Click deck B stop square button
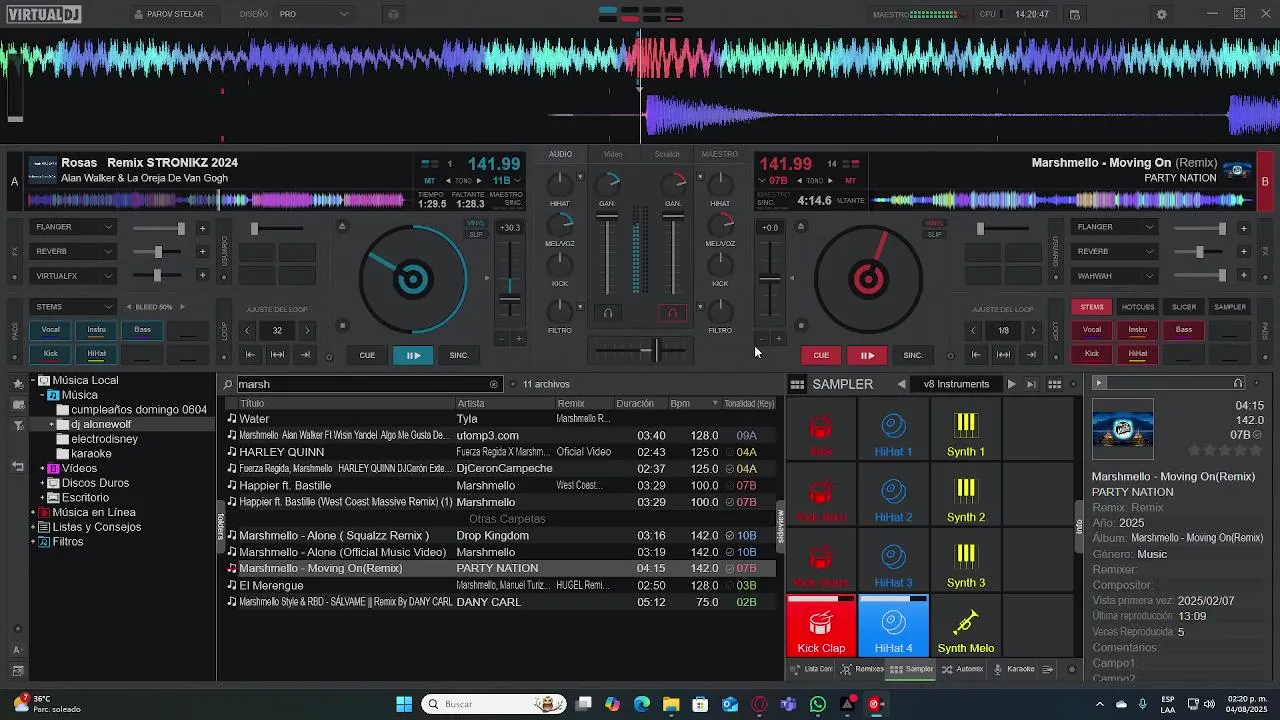The width and height of the screenshot is (1280, 720). click(800, 325)
